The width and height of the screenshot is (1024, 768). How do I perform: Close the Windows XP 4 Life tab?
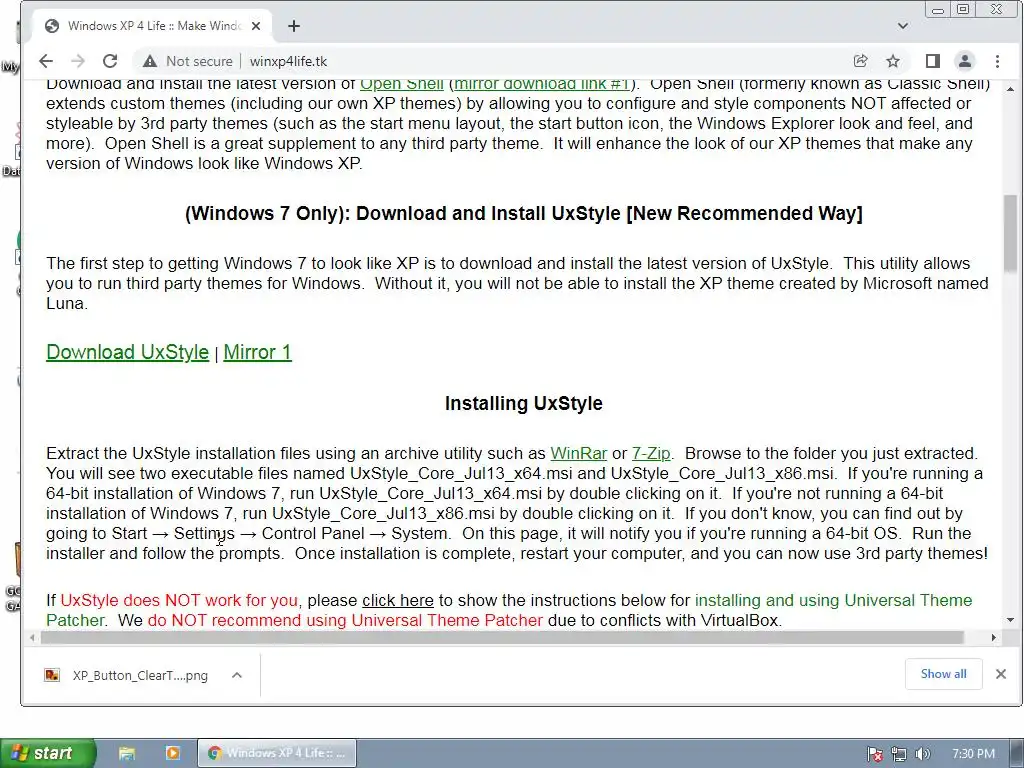pos(256,26)
